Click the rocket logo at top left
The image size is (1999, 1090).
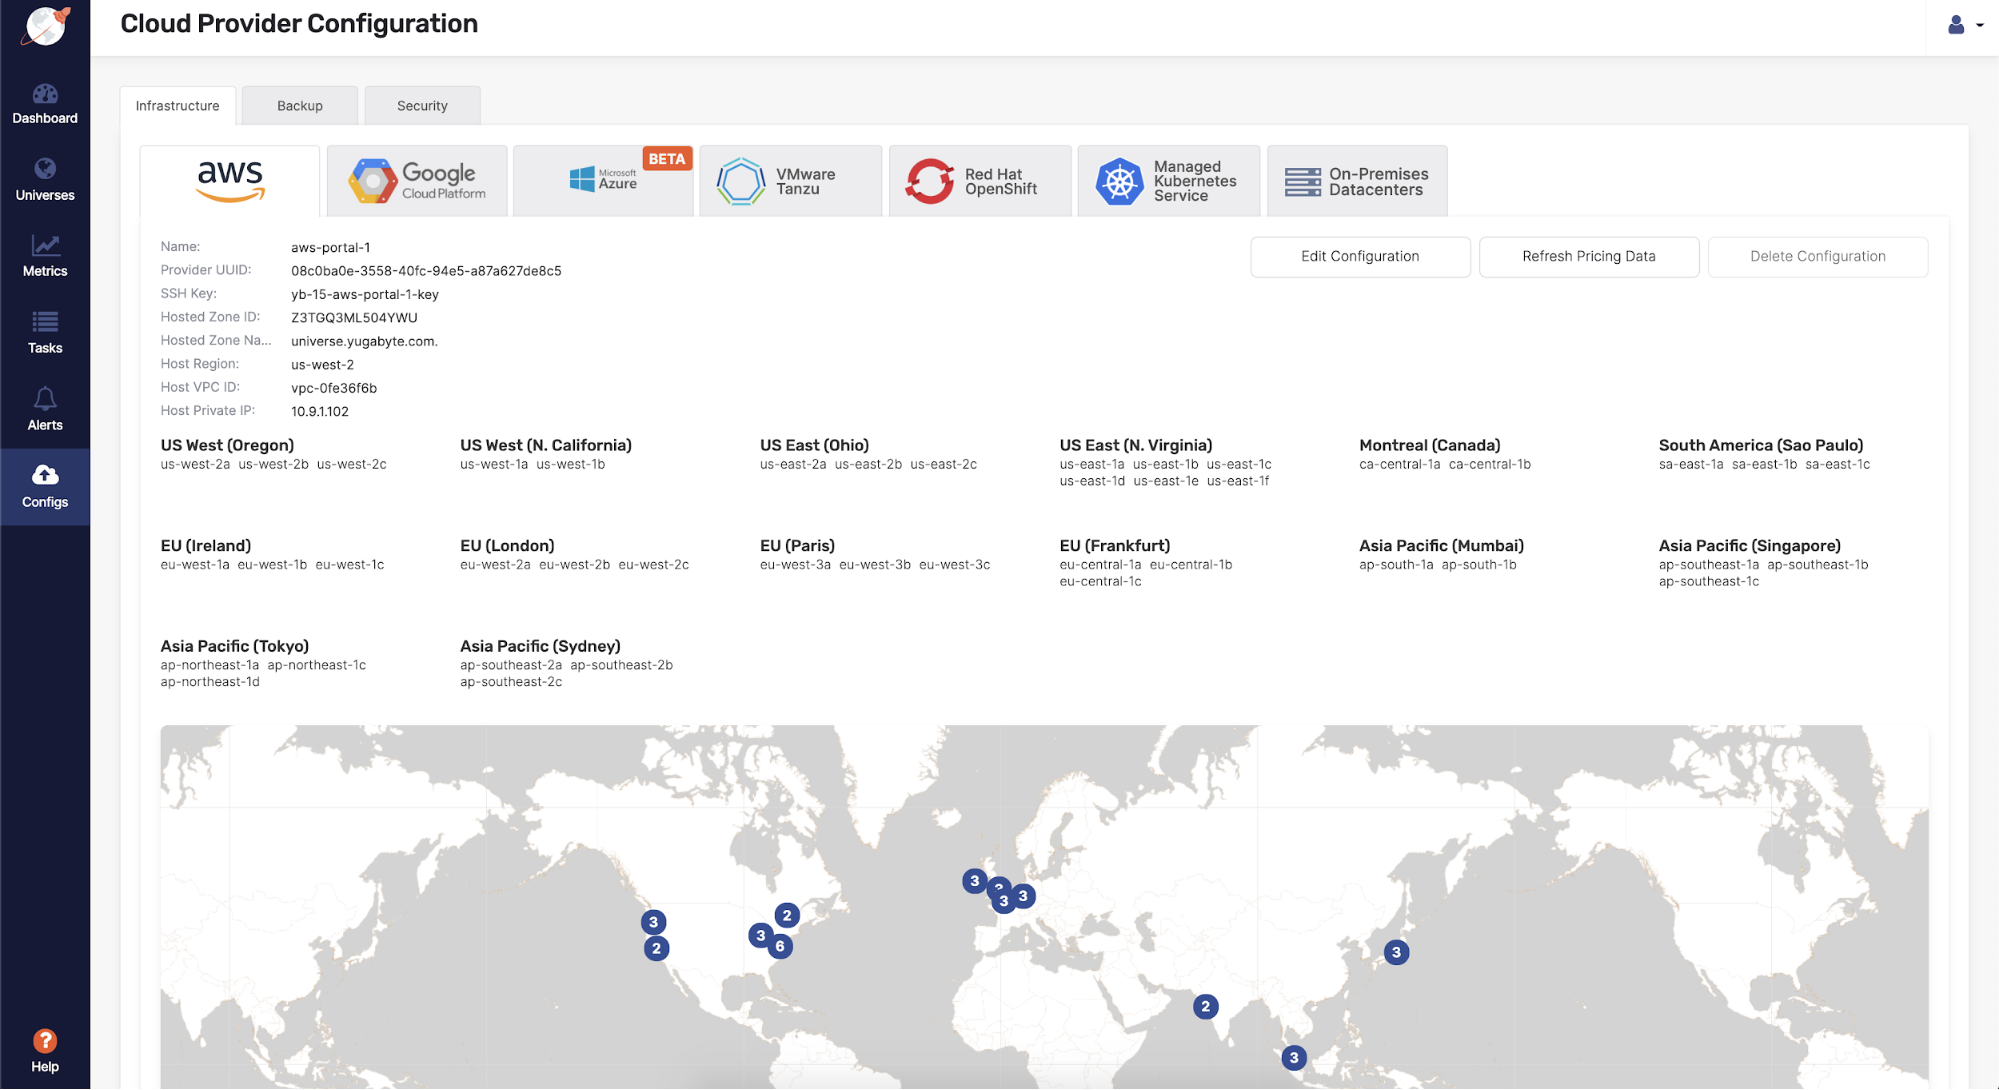(x=46, y=25)
